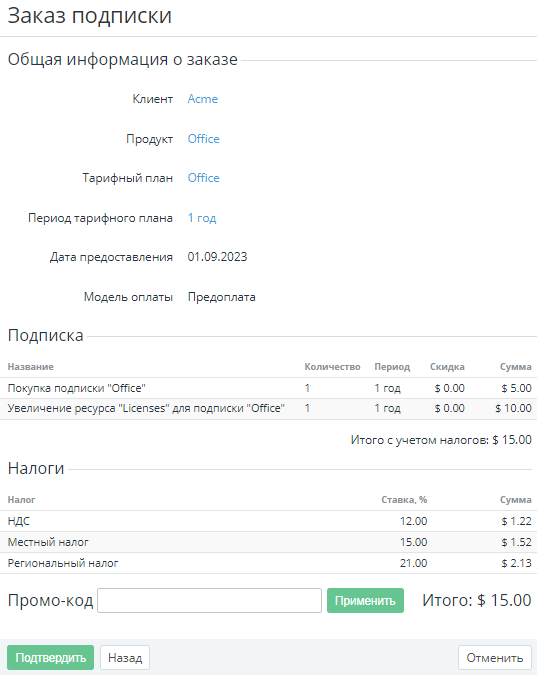The height and width of the screenshot is (679, 537).
Task: Click the Итого $ 15.00 total text
Action: [476, 600]
